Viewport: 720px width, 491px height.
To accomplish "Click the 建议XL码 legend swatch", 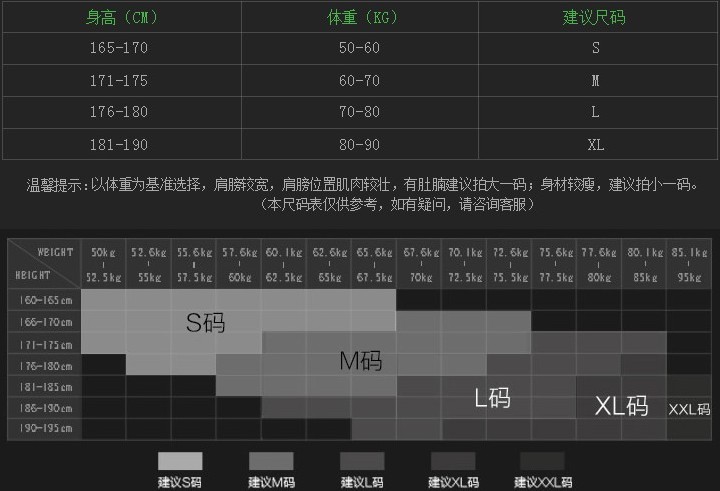I will click(453, 461).
